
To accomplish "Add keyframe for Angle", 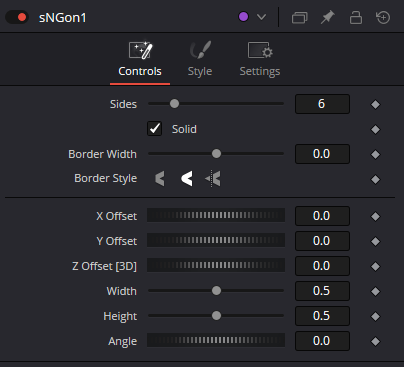I will [375, 341].
